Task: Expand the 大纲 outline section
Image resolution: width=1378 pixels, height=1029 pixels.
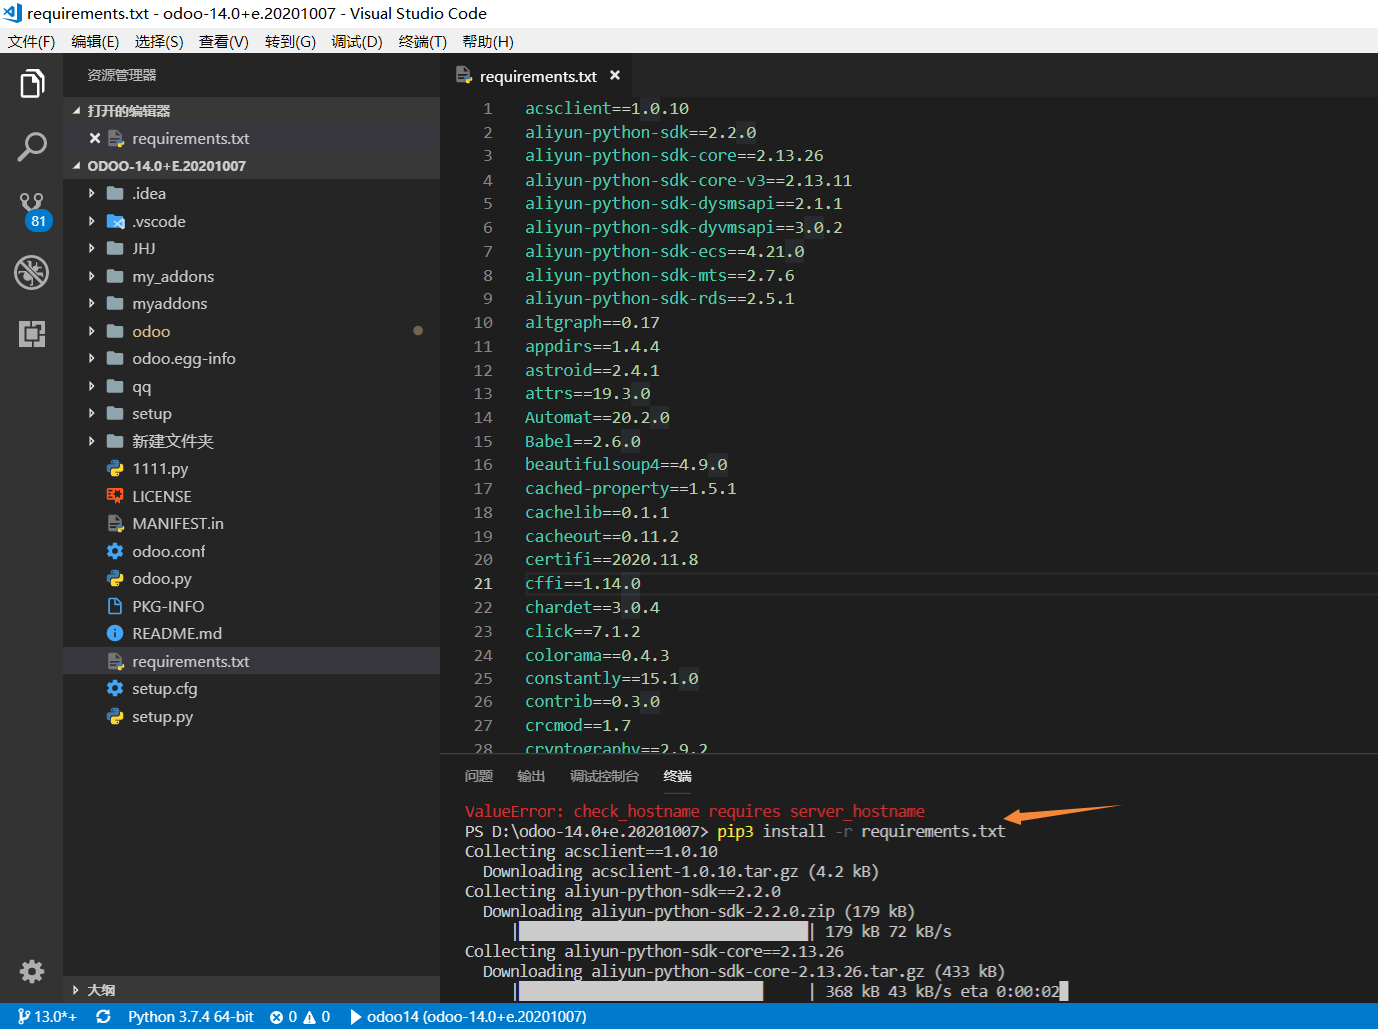Action: [100, 989]
